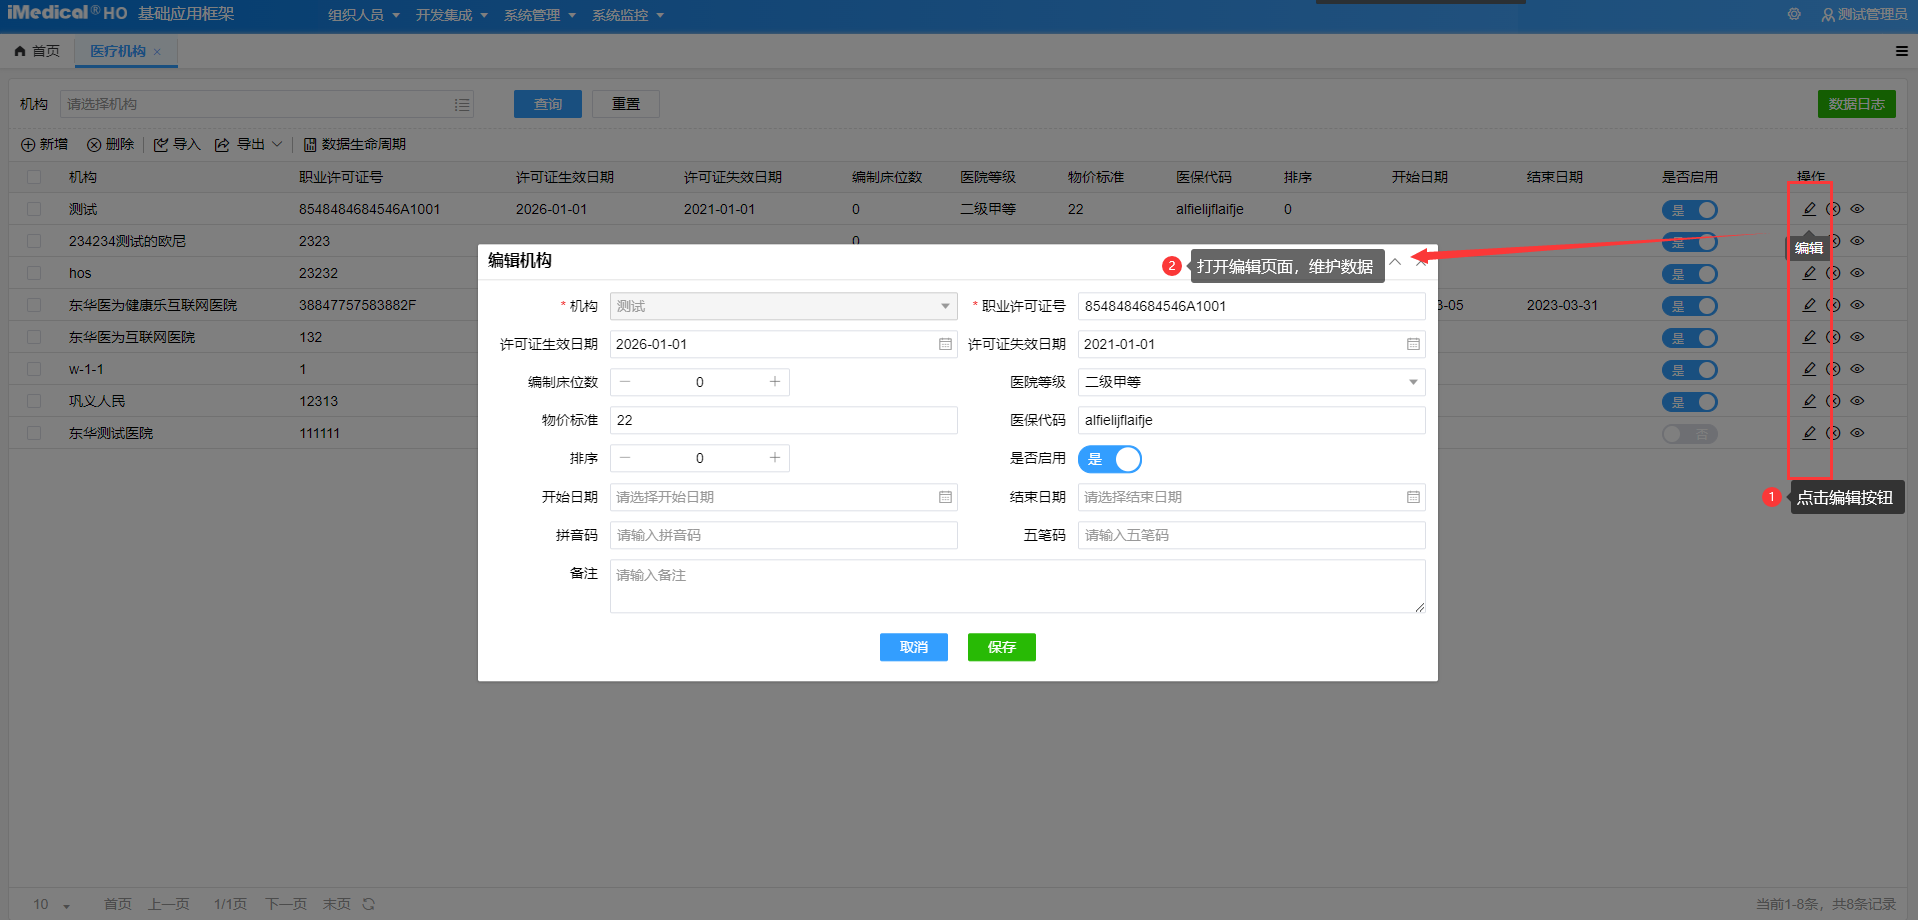This screenshot has height=920, width=1918.
Task: Toggle the 是否启用 switch in dialog
Action: (1109, 459)
